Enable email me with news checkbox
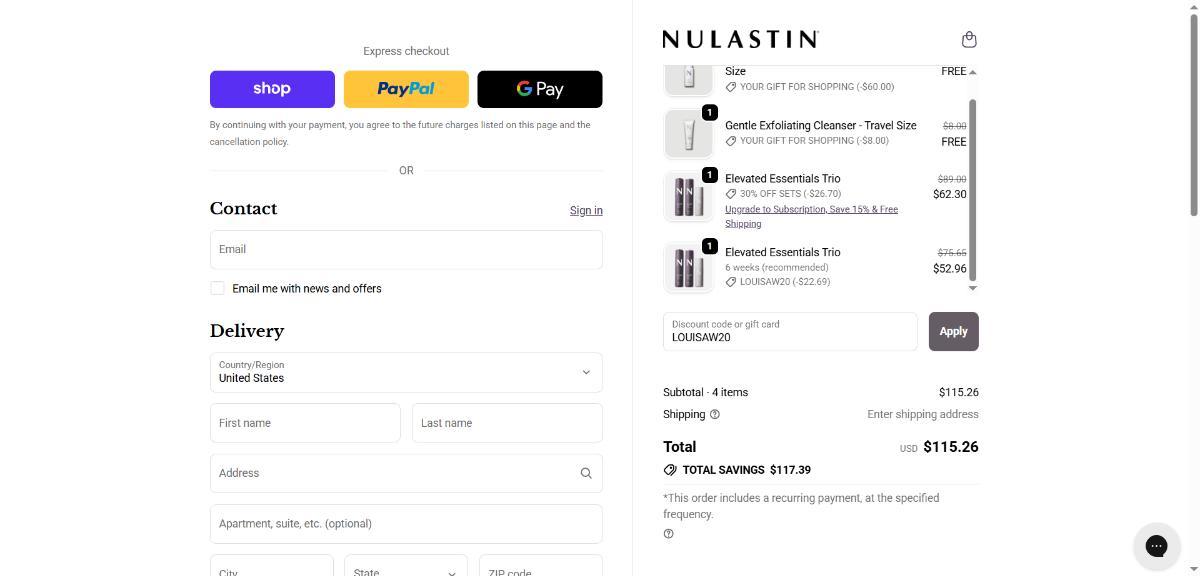This screenshot has width=1200, height=576. click(x=217, y=288)
